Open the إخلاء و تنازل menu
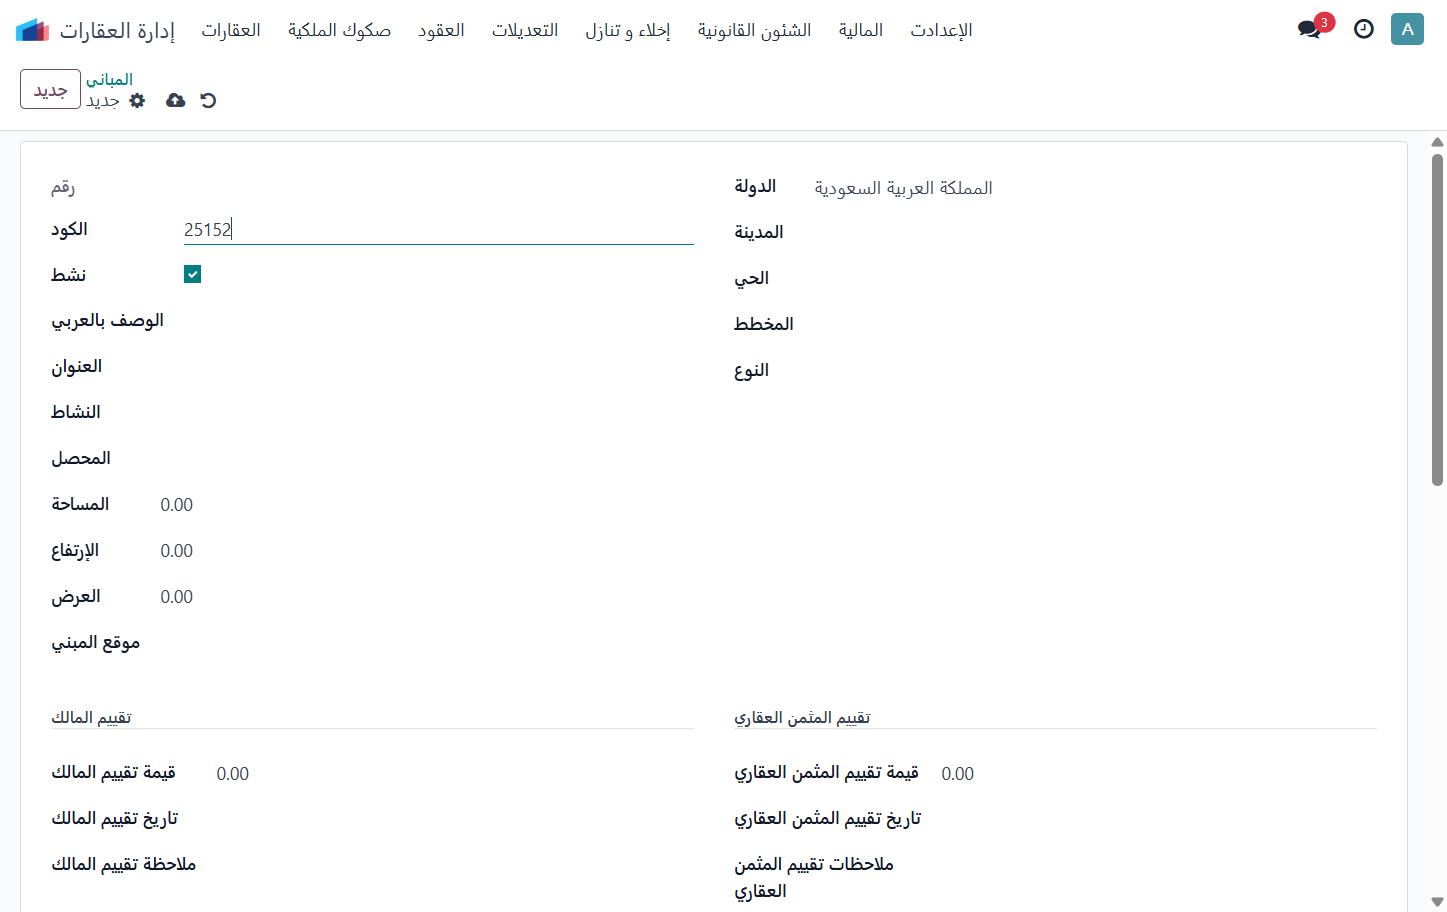The image size is (1447, 912). [628, 30]
